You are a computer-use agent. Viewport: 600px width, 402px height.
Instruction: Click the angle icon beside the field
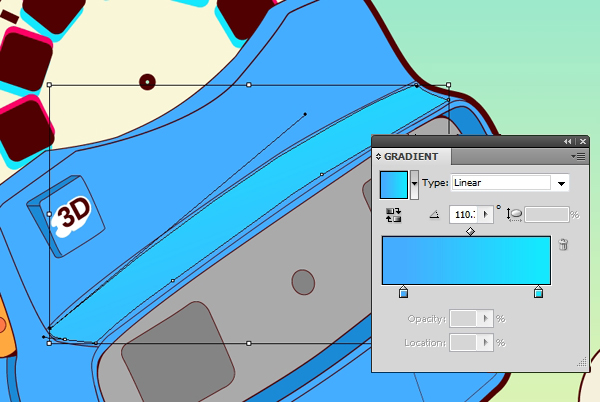pyautogui.click(x=434, y=215)
